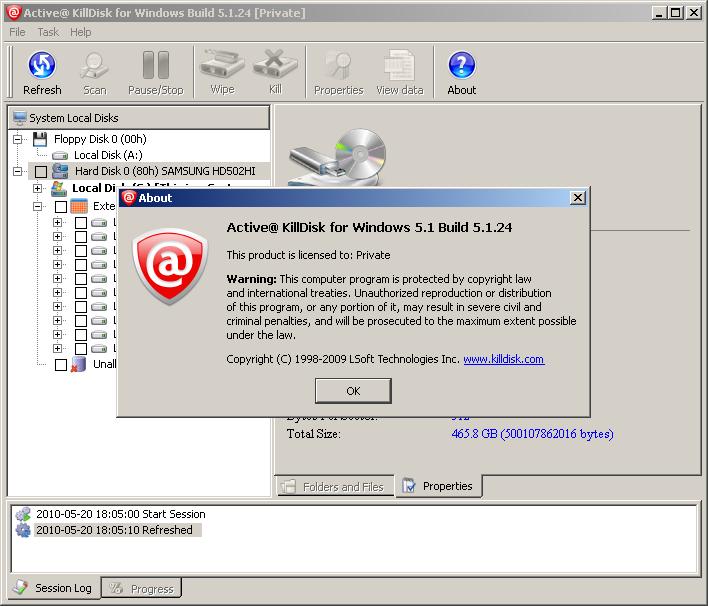
Task: Close the About dialog with X
Action: point(578,198)
